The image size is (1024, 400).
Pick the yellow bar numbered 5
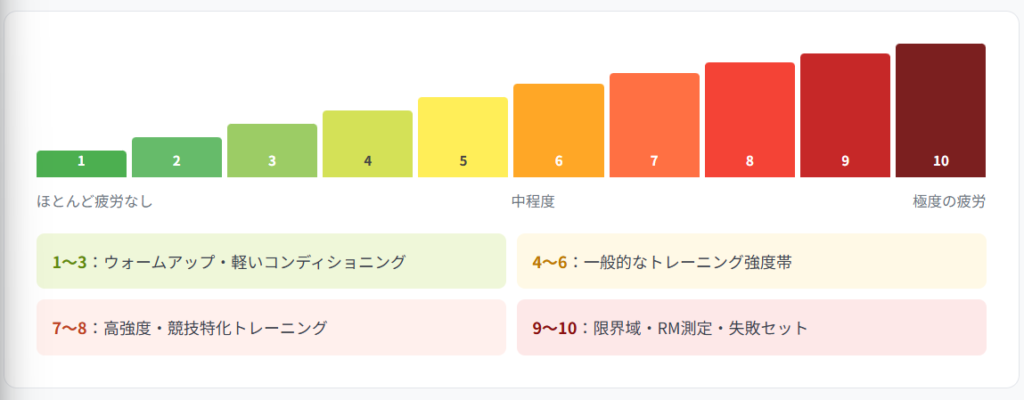click(x=463, y=137)
